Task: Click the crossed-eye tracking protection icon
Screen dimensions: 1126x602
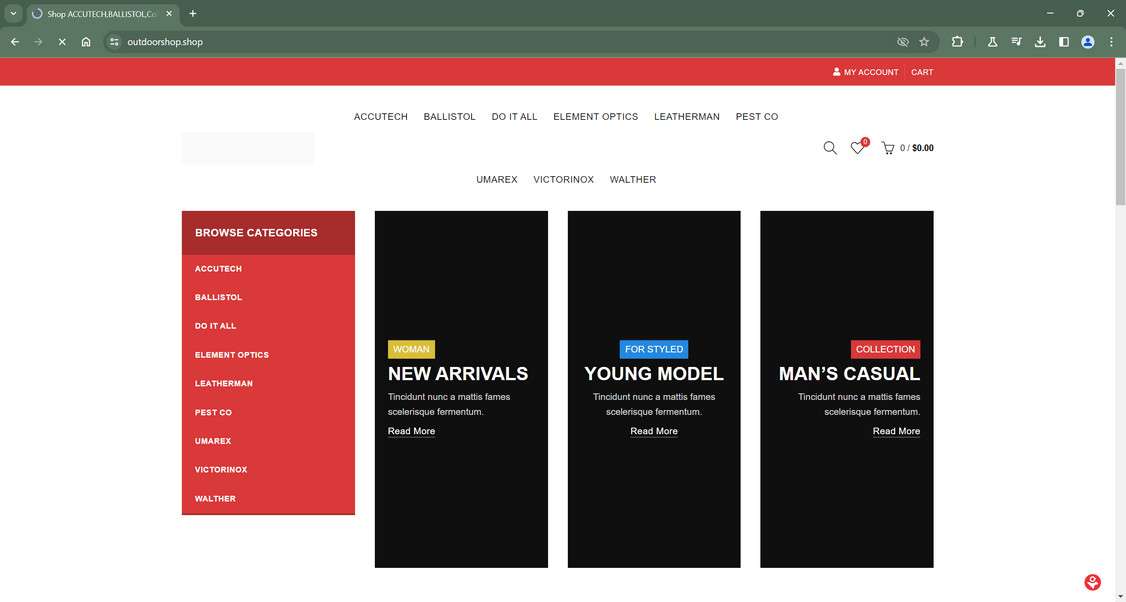Action: (903, 42)
